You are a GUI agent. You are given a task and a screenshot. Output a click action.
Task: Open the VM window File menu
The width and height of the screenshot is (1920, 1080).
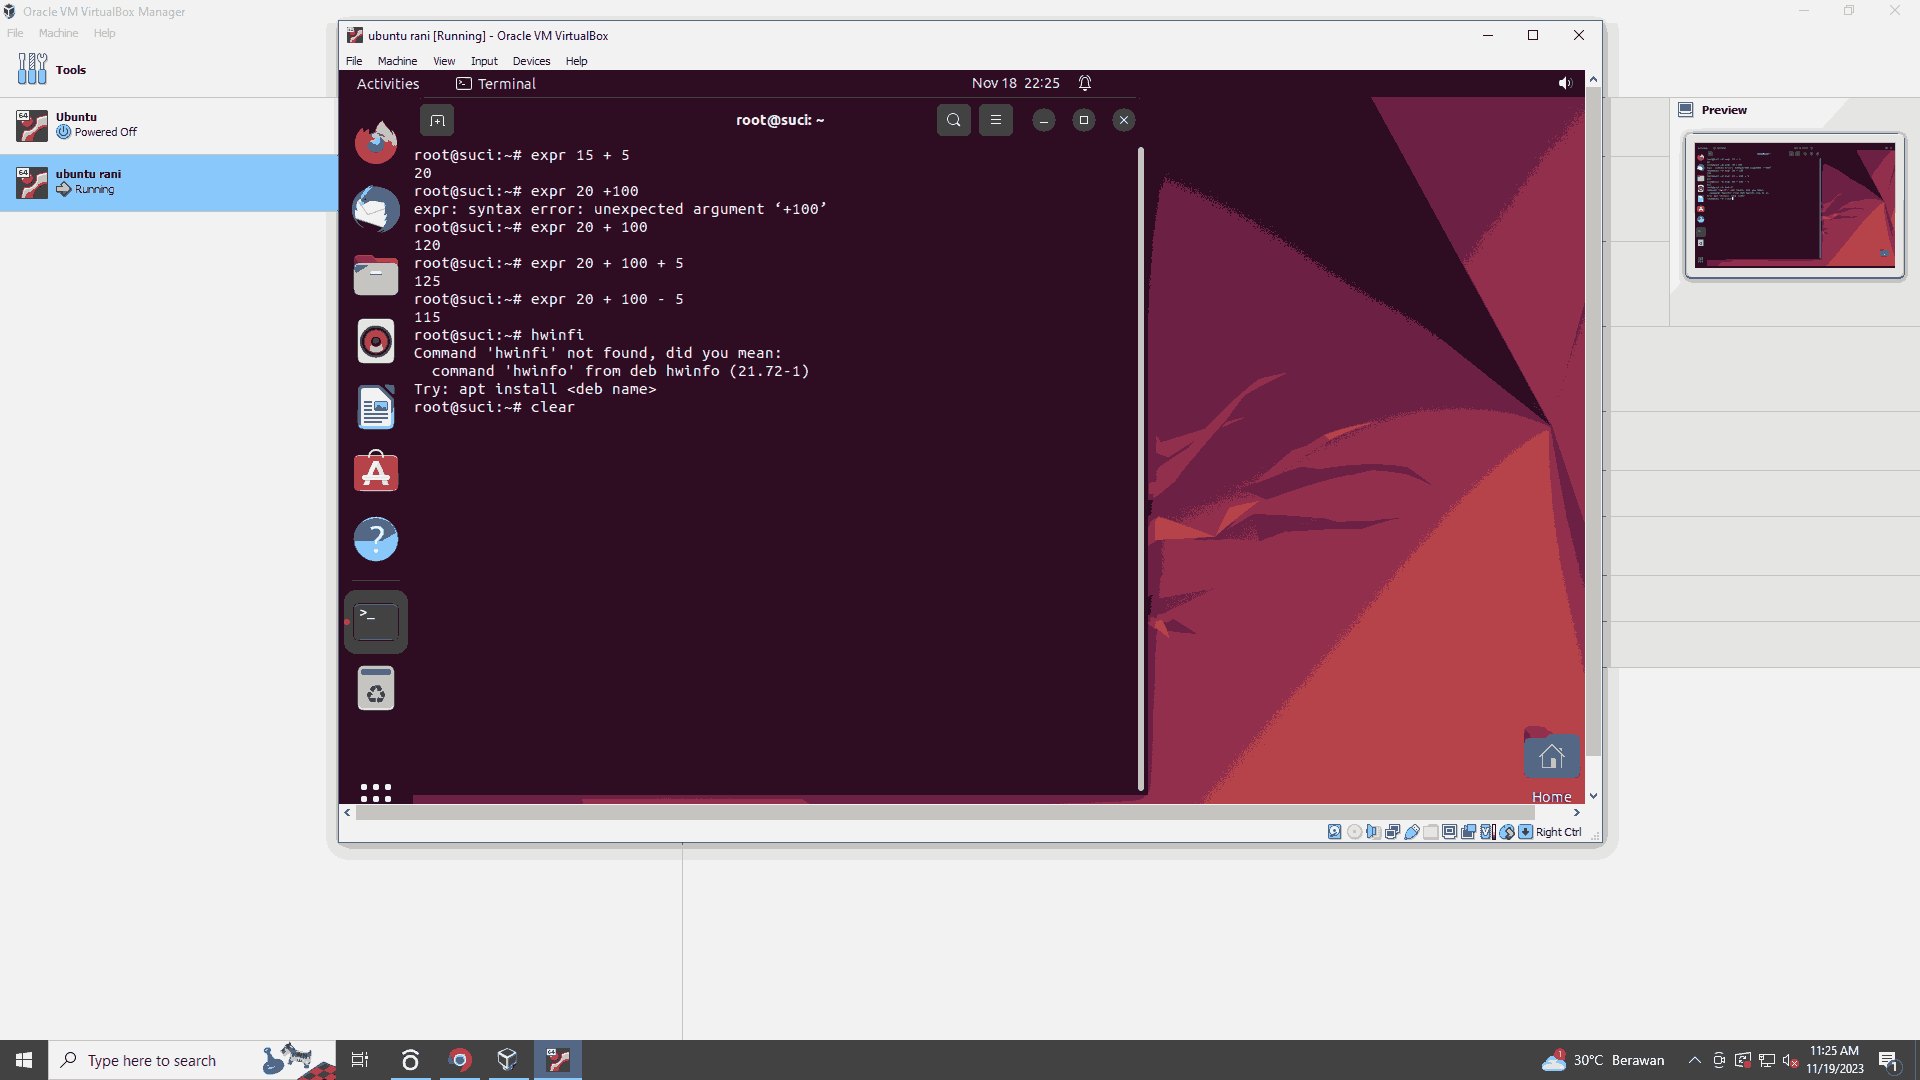coord(354,61)
